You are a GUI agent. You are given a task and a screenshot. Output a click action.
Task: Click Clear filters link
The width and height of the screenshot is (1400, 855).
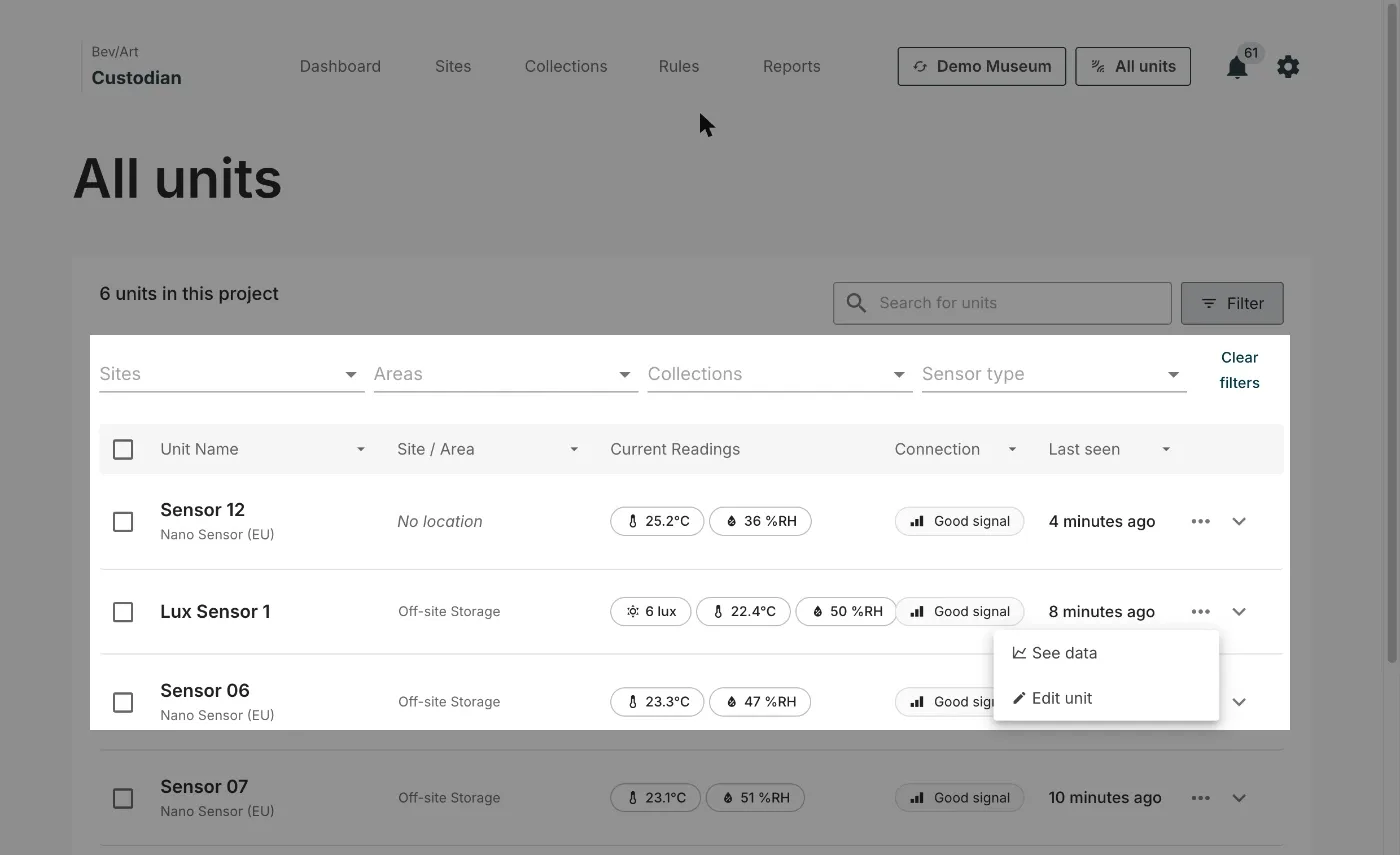tap(1239, 370)
